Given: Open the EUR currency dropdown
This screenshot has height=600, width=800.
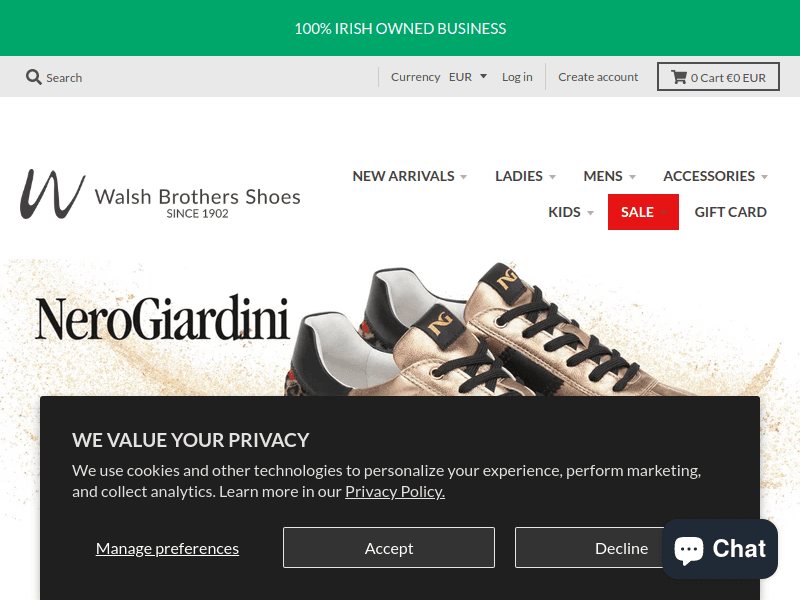Looking at the screenshot, I should click(466, 76).
